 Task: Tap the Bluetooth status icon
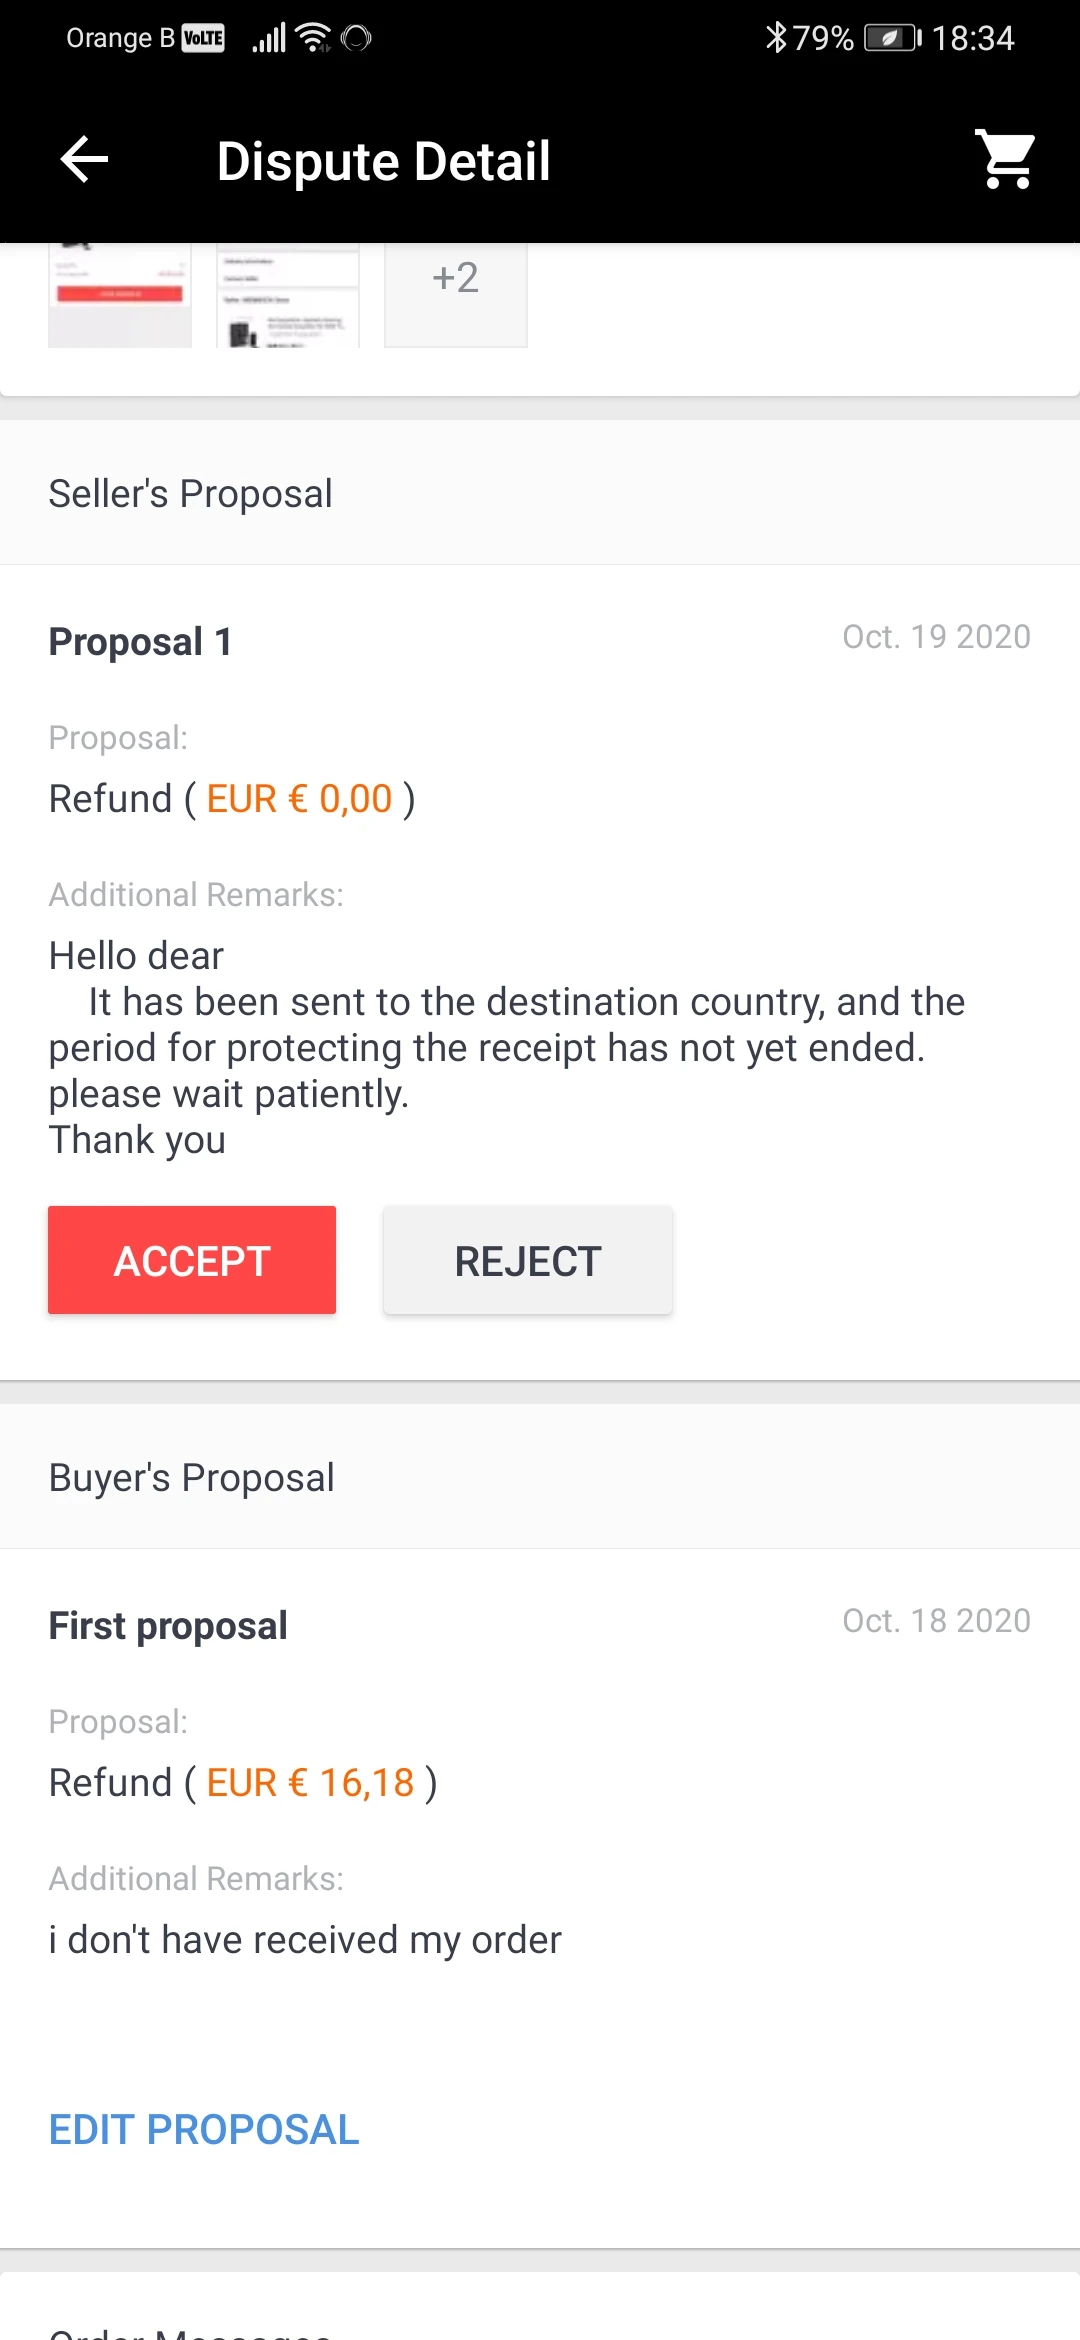(775, 38)
